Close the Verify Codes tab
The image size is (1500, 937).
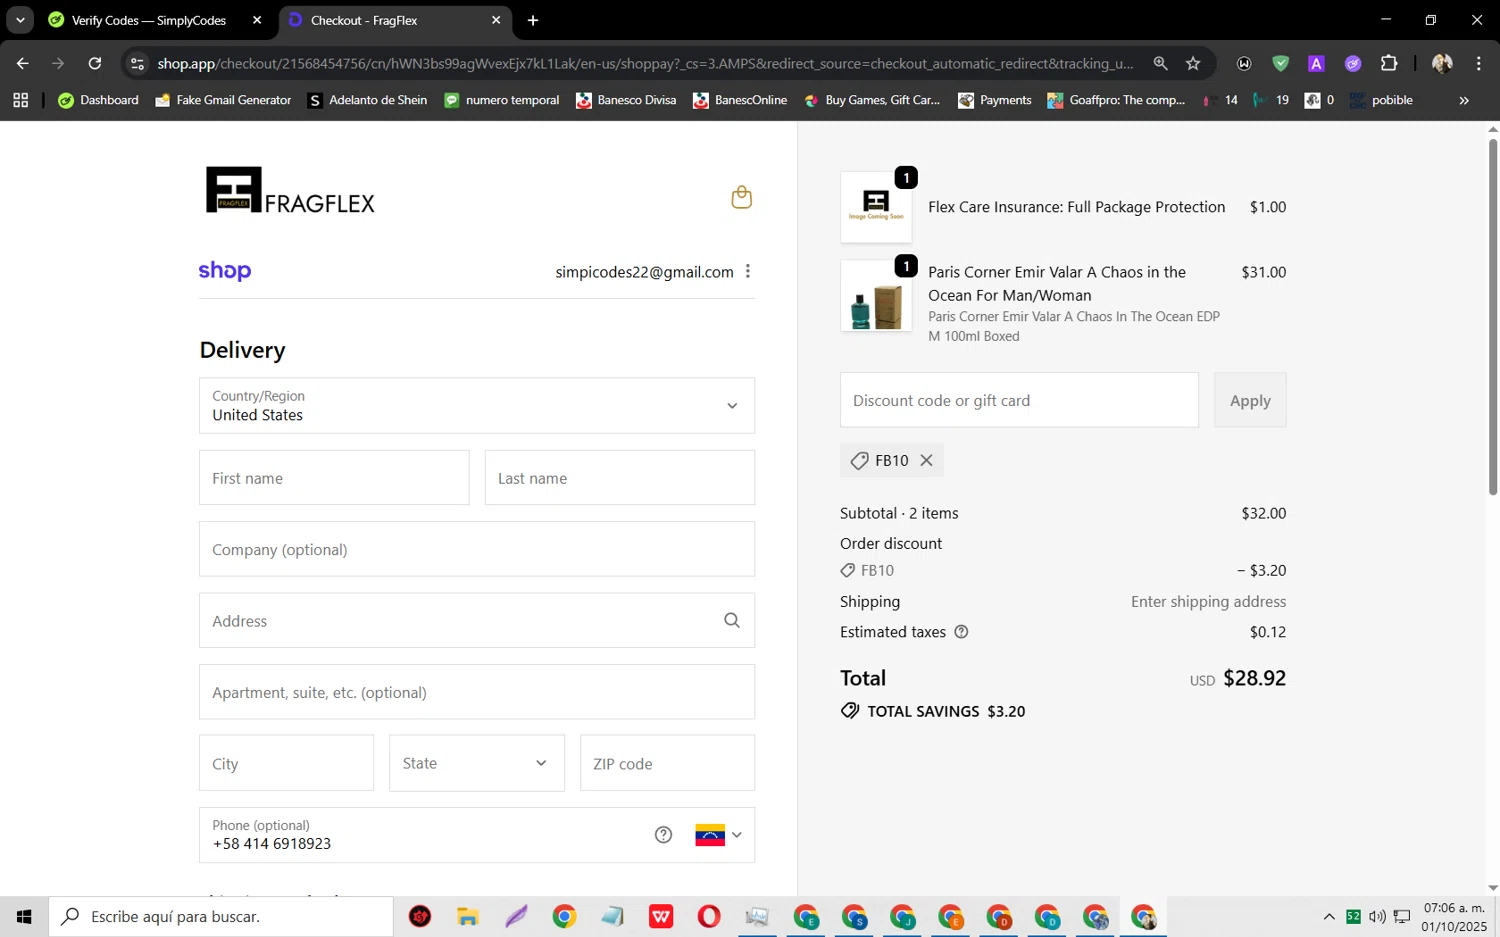click(x=257, y=20)
